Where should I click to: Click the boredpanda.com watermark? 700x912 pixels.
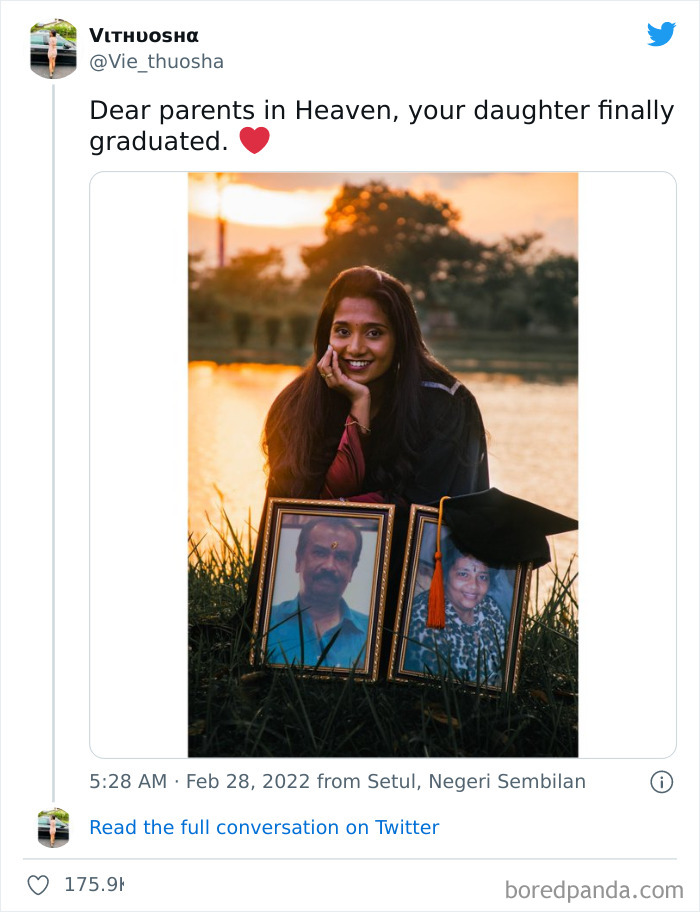tap(593, 889)
